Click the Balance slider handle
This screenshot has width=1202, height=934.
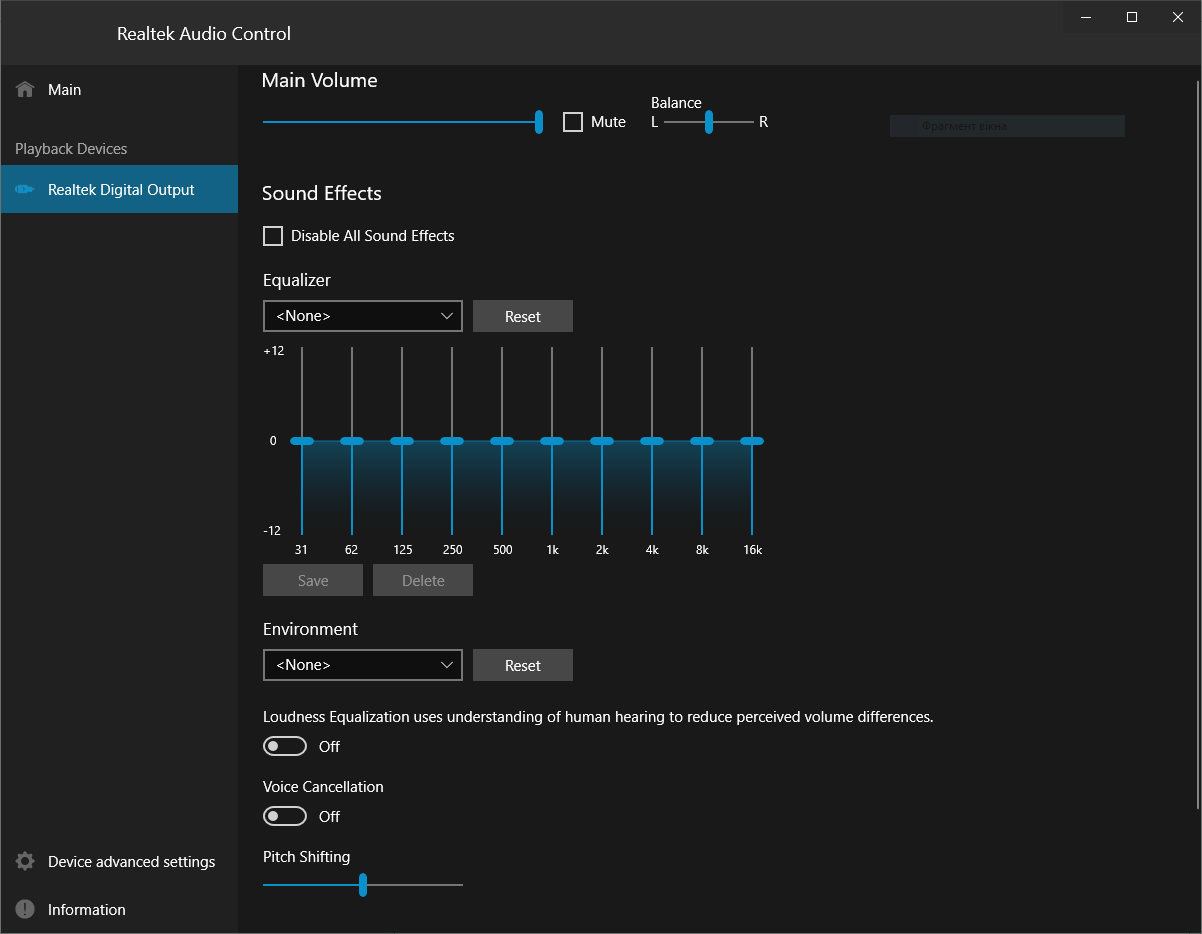pyautogui.click(x=709, y=122)
